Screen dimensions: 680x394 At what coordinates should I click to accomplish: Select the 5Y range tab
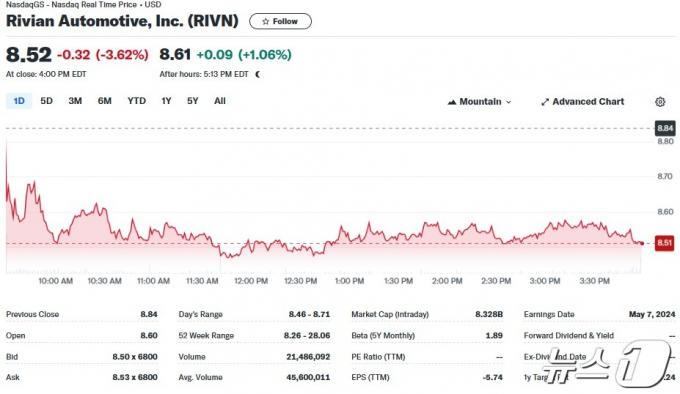pos(193,101)
